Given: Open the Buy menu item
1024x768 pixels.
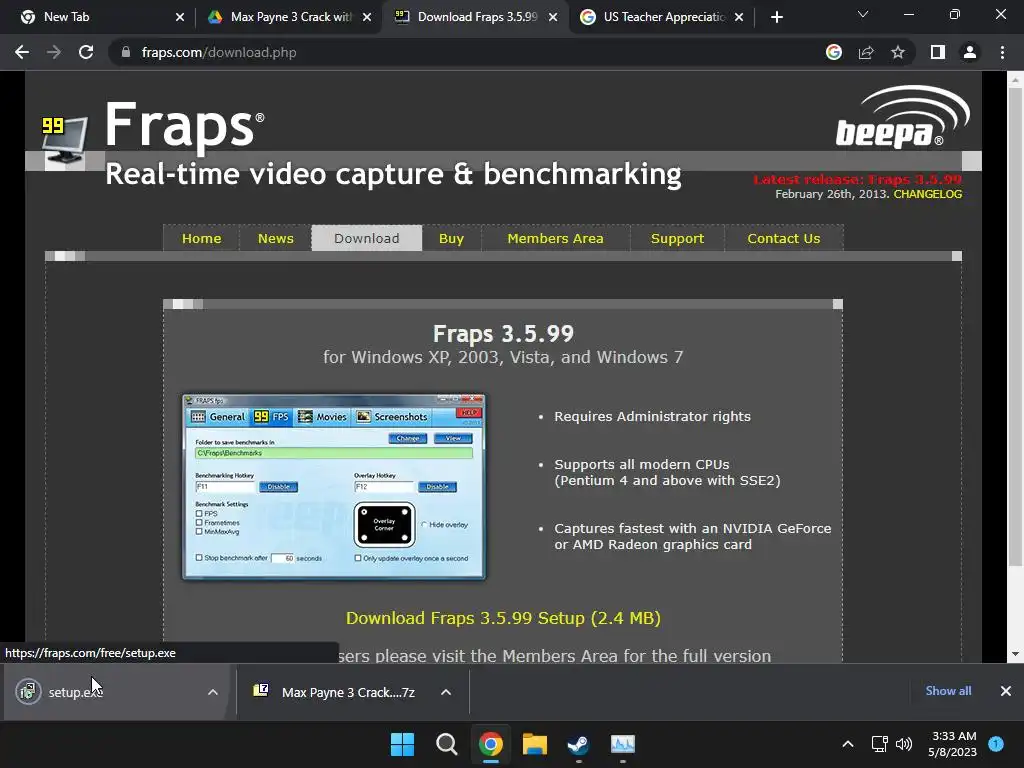Looking at the screenshot, I should [451, 238].
